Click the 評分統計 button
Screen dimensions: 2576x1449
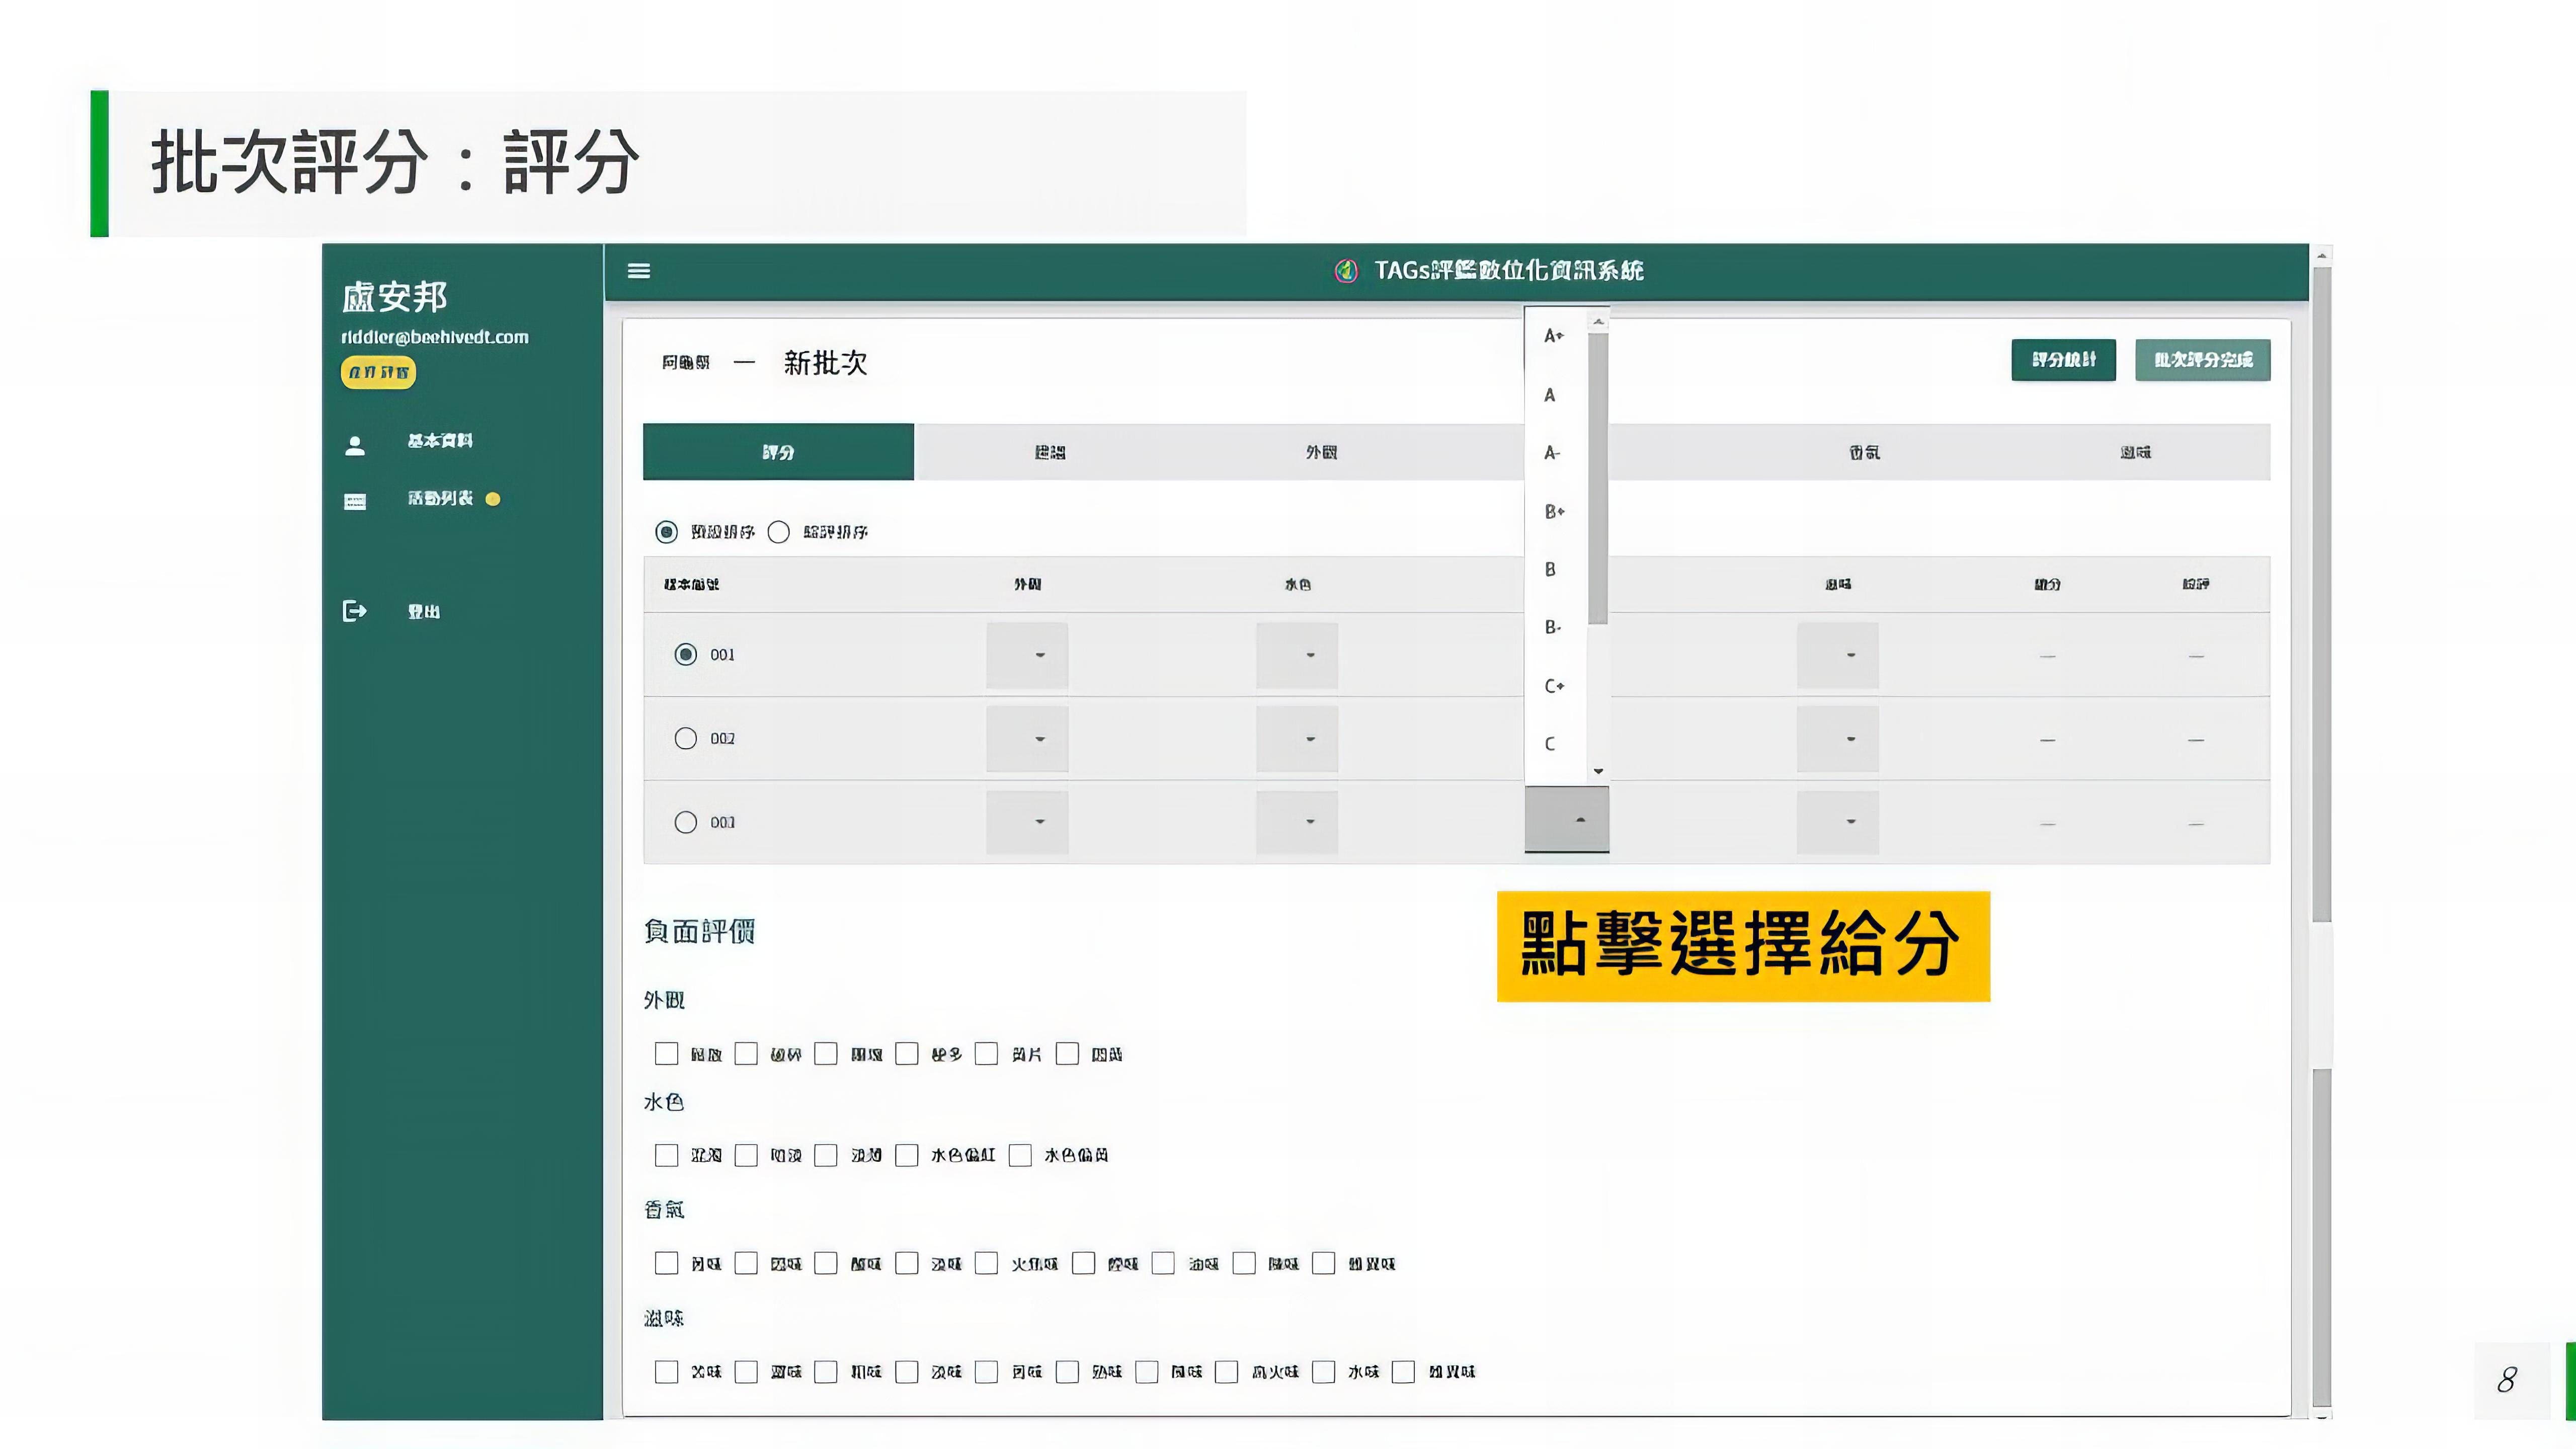[2063, 360]
